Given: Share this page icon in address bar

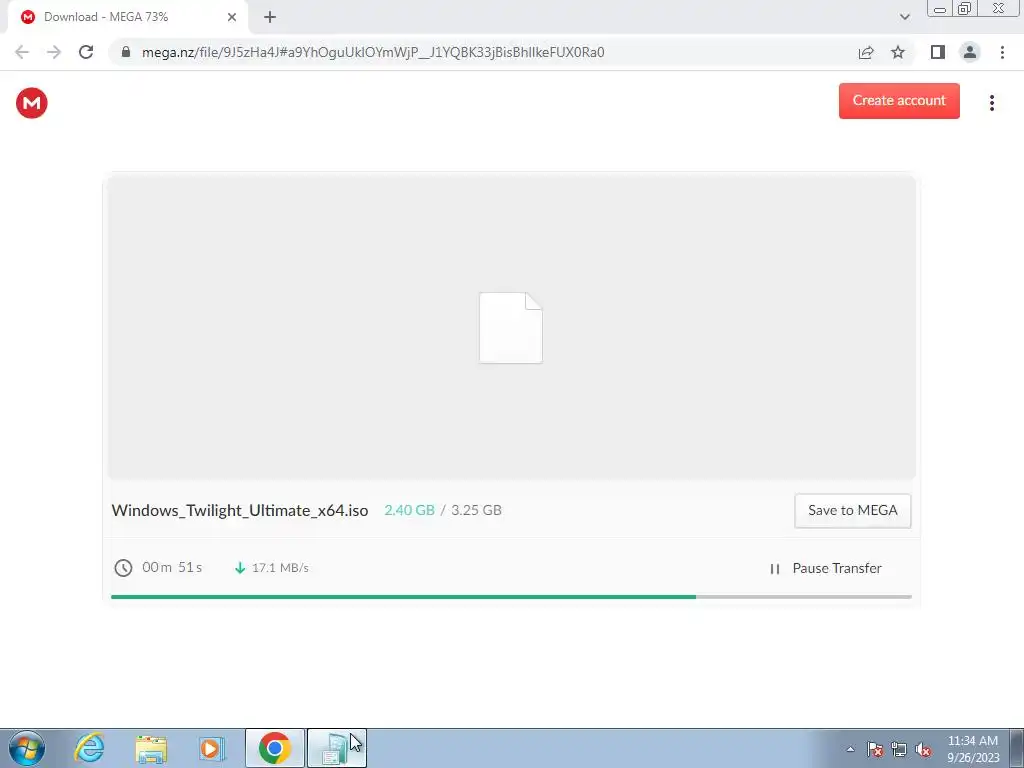Looking at the screenshot, I should [x=866, y=52].
